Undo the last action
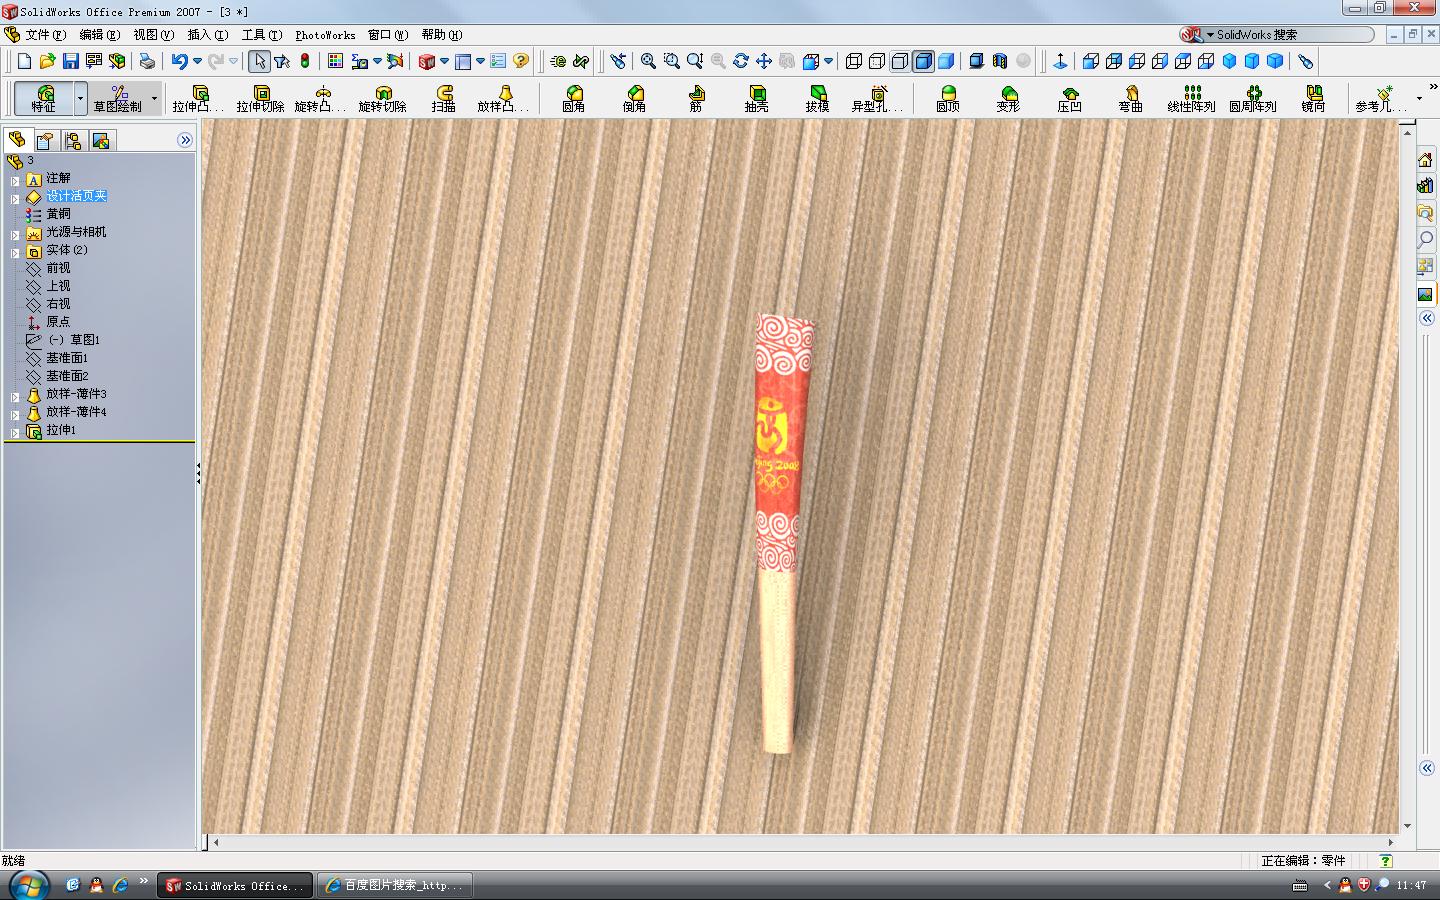Screen dimensions: 1440x900 (179, 61)
